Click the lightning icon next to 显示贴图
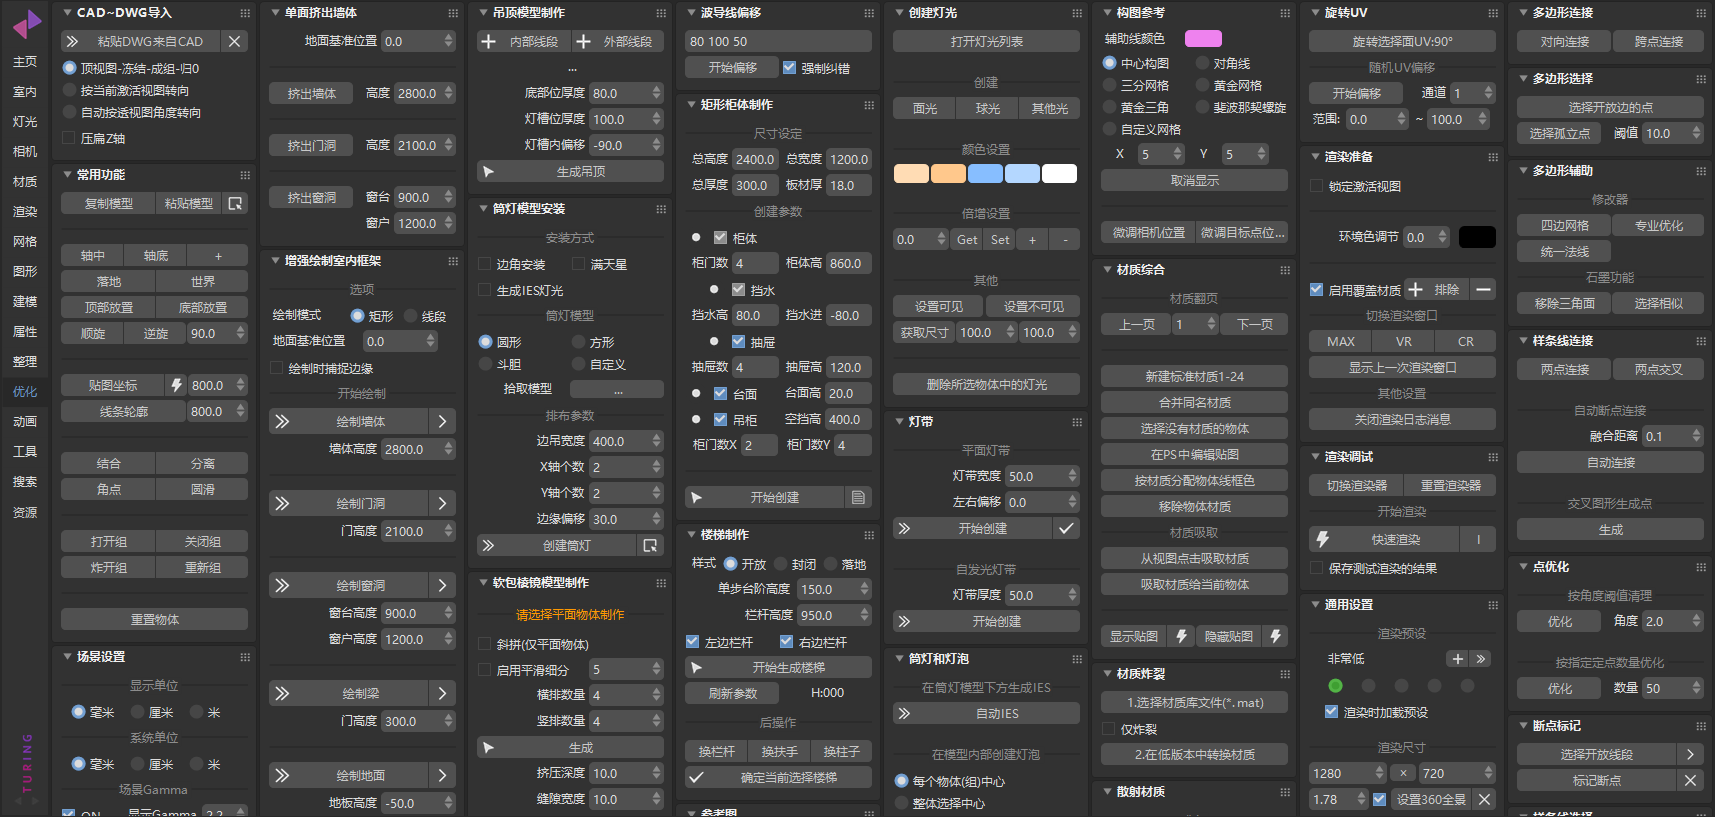The width and height of the screenshot is (1715, 817). 1181,636
